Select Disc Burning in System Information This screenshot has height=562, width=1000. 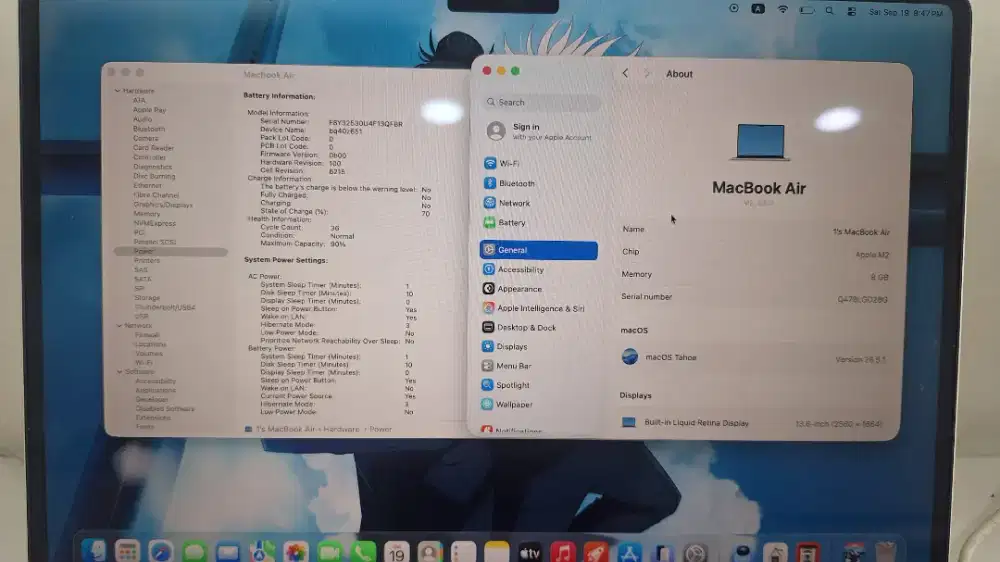click(x=154, y=176)
